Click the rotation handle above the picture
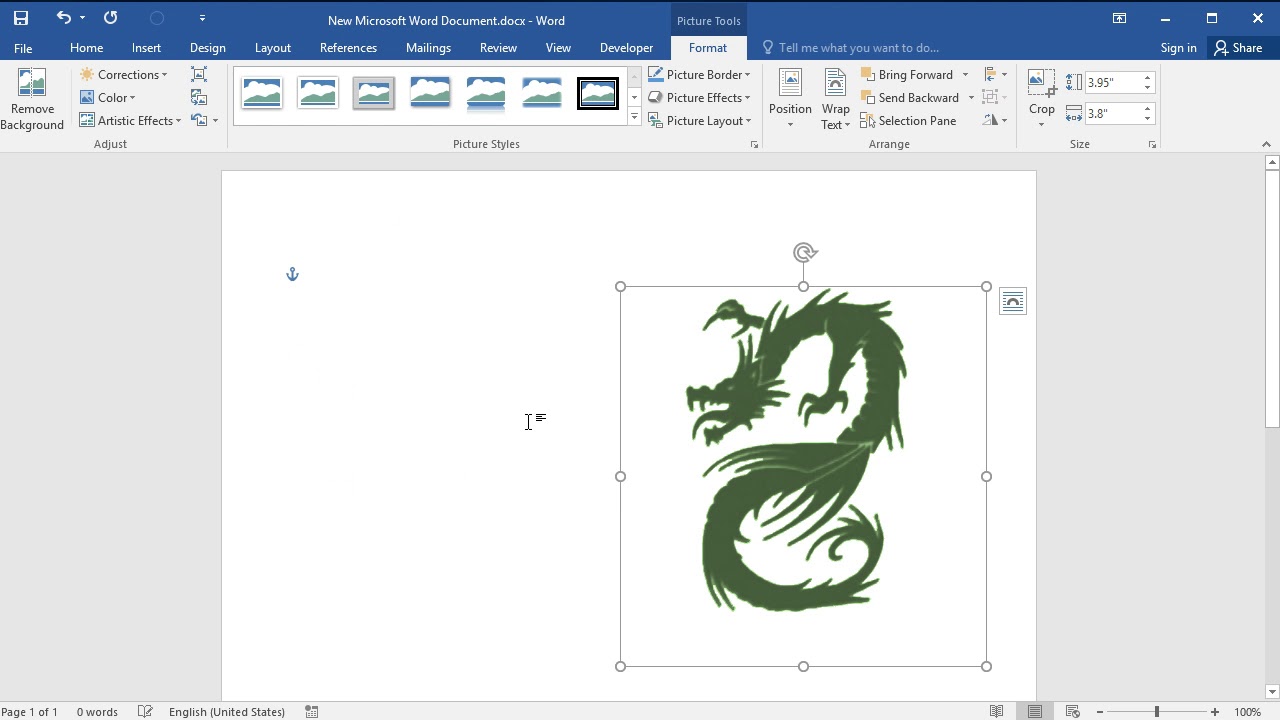 [x=804, y=253]
